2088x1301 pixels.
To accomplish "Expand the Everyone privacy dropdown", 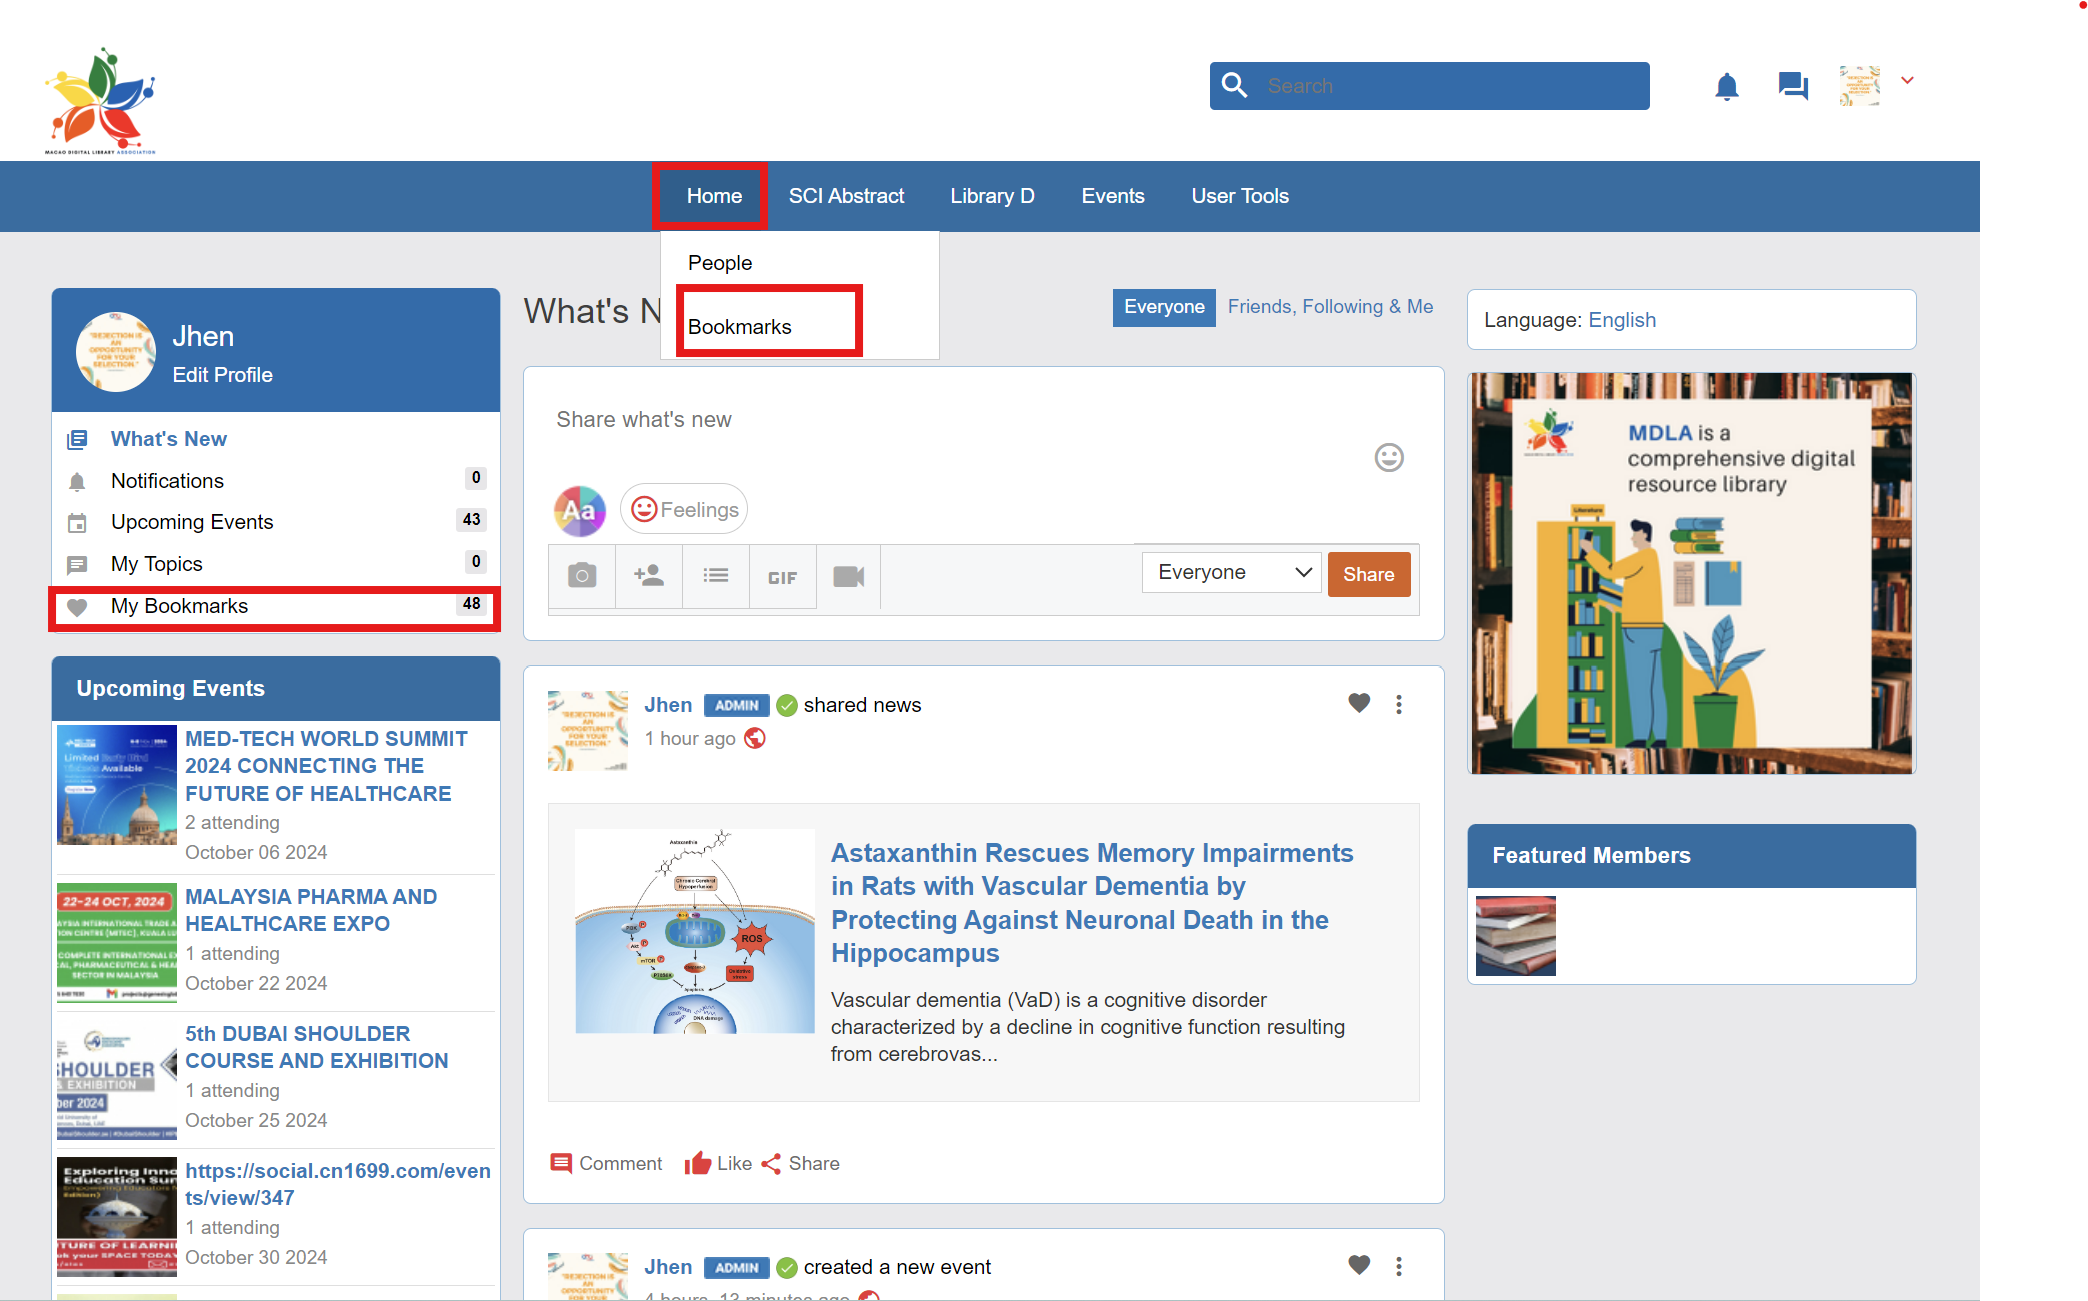I will click(x=1231, y=573).
